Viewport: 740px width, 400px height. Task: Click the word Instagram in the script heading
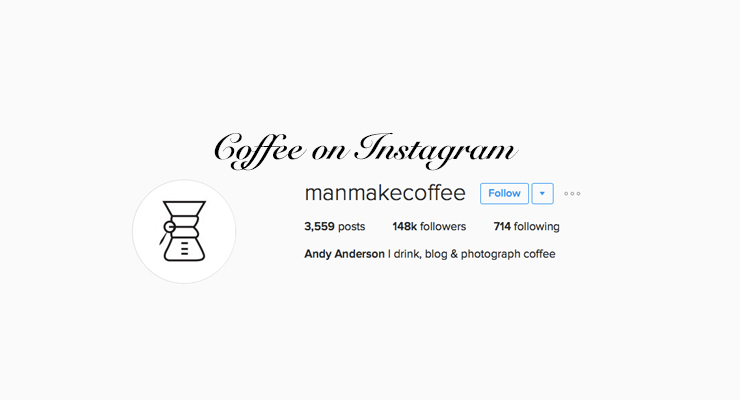[x=437, y=151]
